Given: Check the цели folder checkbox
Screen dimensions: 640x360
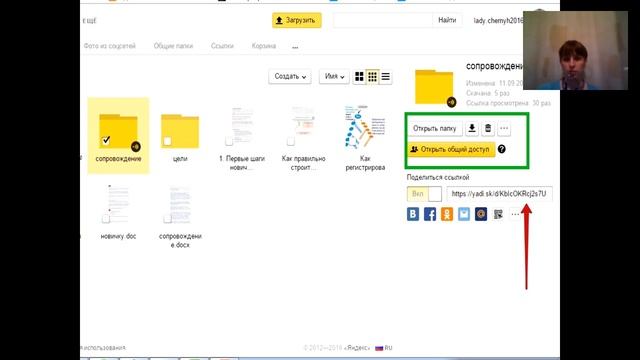Looking at the screenshot, I should point(167,141).
